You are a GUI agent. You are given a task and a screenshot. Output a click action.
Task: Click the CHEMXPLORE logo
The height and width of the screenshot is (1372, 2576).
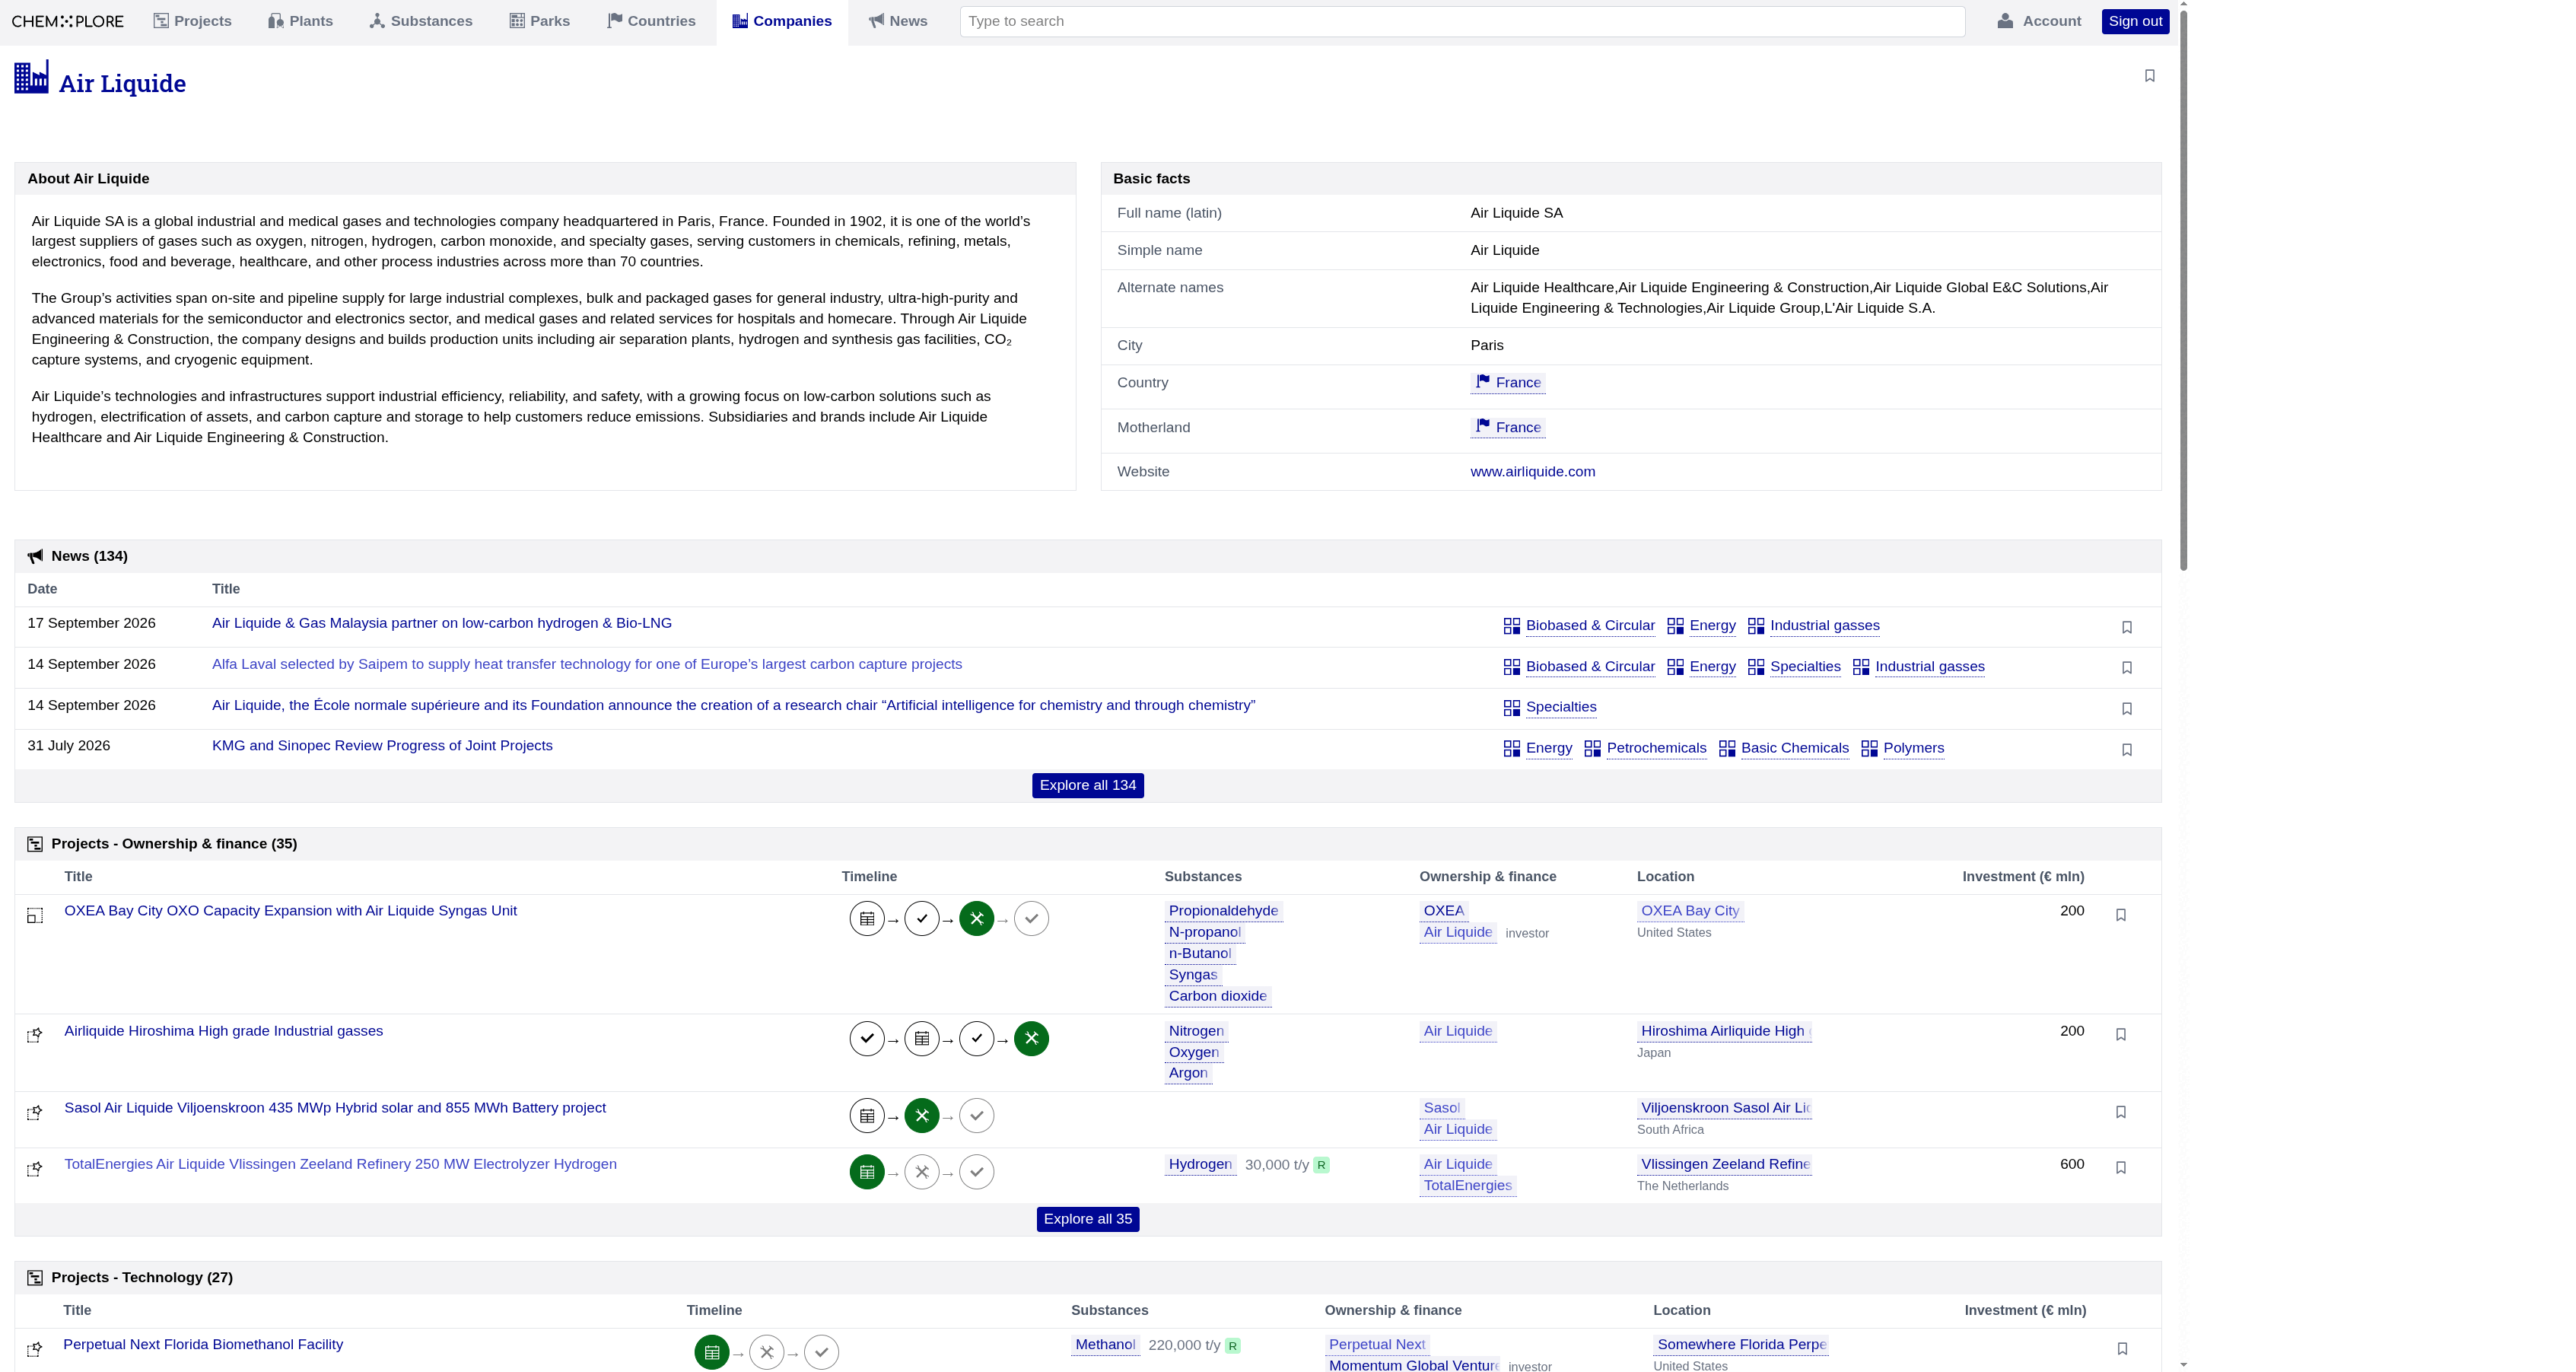coord(68,21)
